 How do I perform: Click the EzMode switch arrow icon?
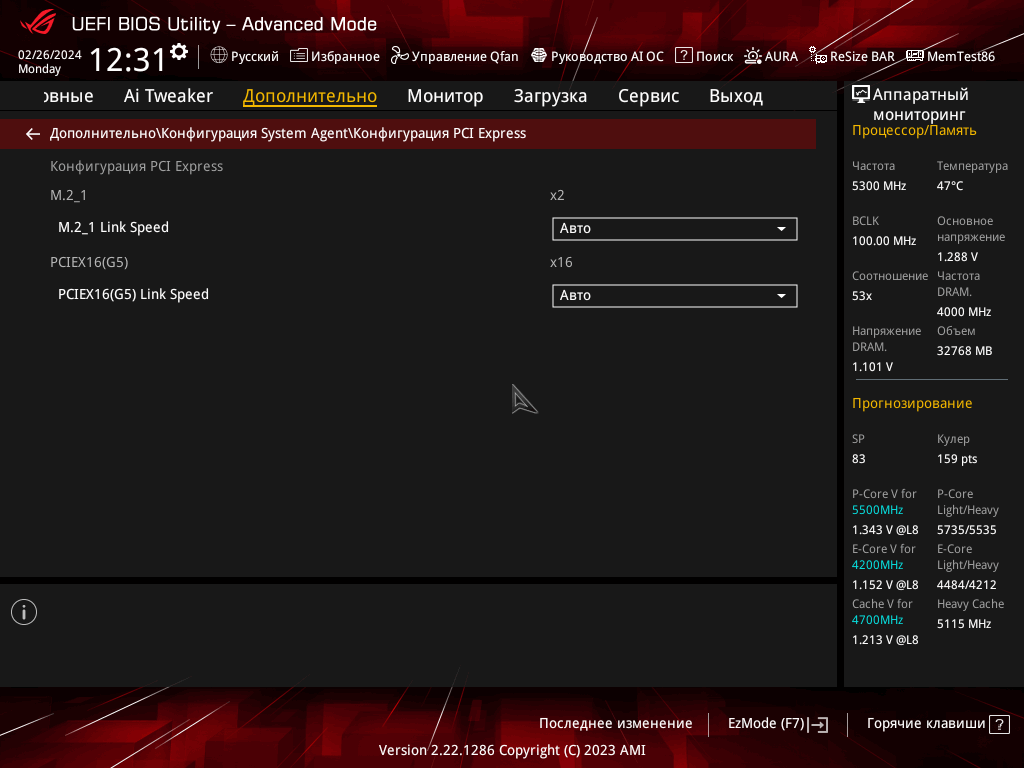click(818, 724)
